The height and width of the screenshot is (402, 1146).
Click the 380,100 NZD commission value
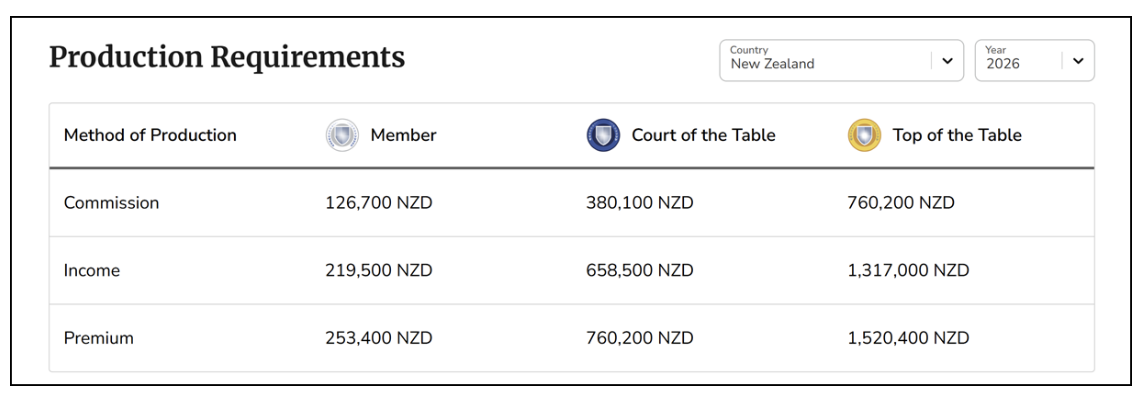(x=639, y=203)
